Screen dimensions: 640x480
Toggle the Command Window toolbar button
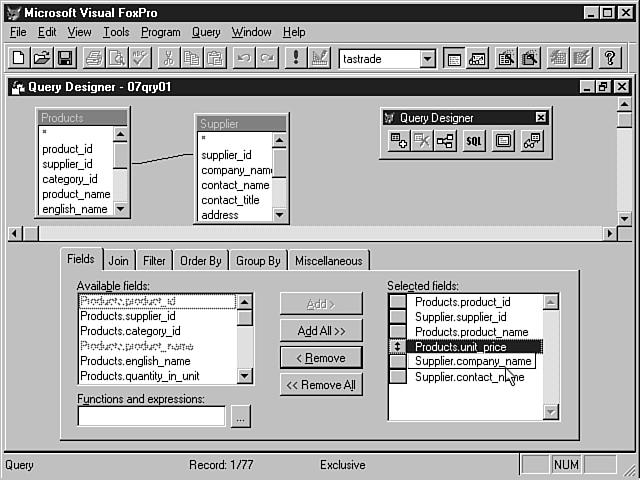pos(454,58)
